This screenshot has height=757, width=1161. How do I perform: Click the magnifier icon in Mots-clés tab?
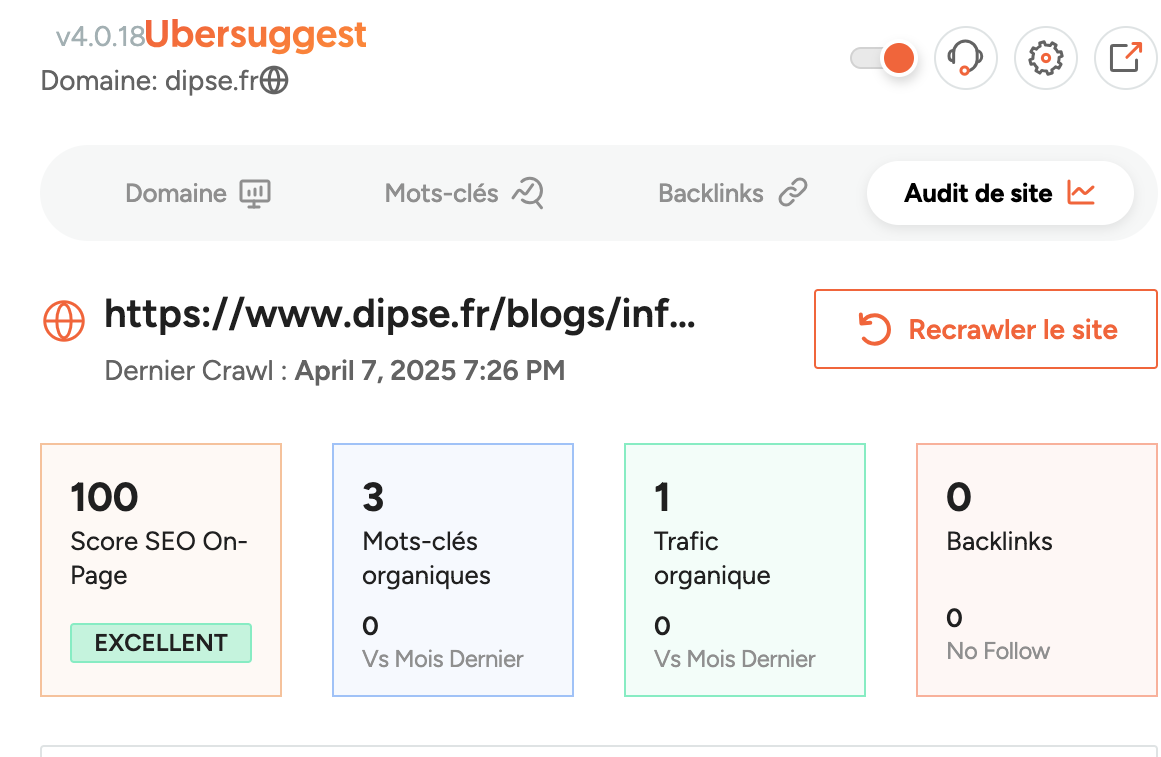click(527, 193)
